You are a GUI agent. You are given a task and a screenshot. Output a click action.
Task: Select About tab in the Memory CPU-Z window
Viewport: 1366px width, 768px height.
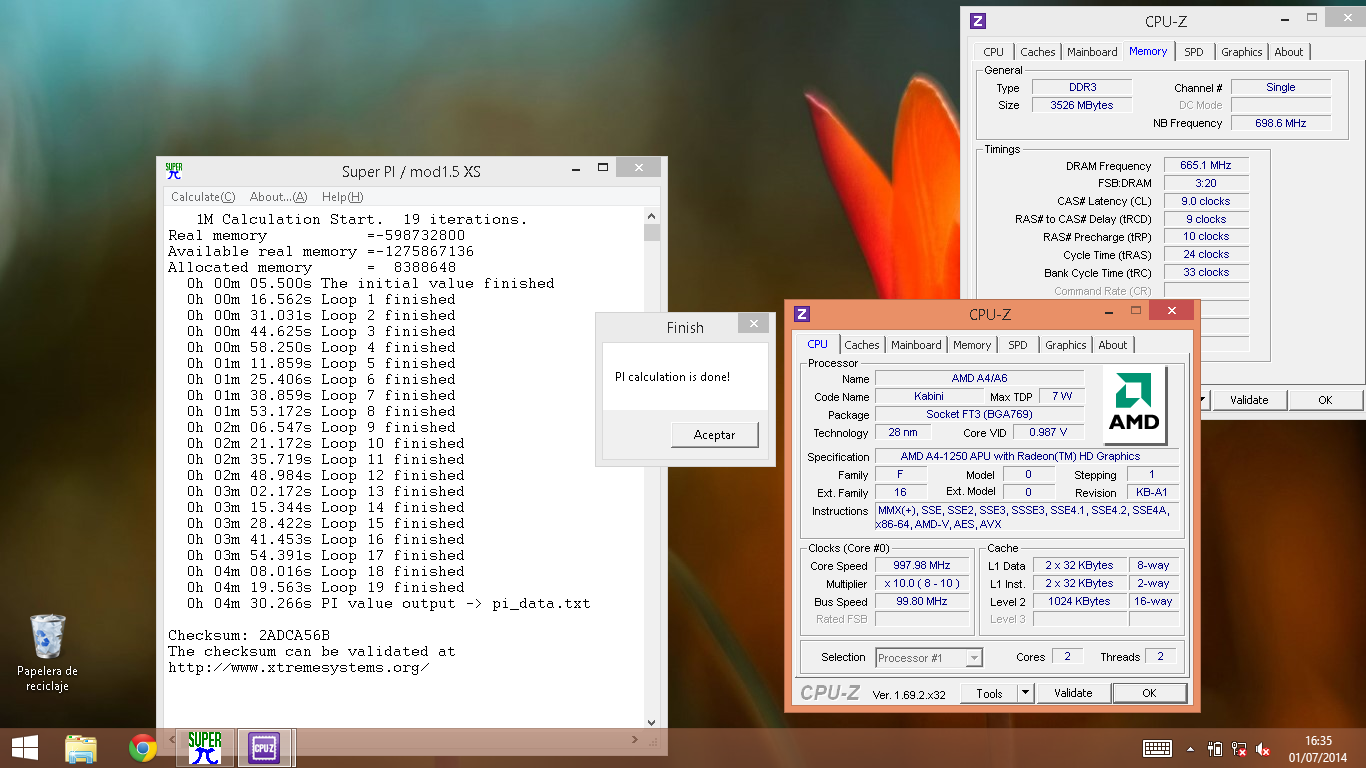point(1288,52)
